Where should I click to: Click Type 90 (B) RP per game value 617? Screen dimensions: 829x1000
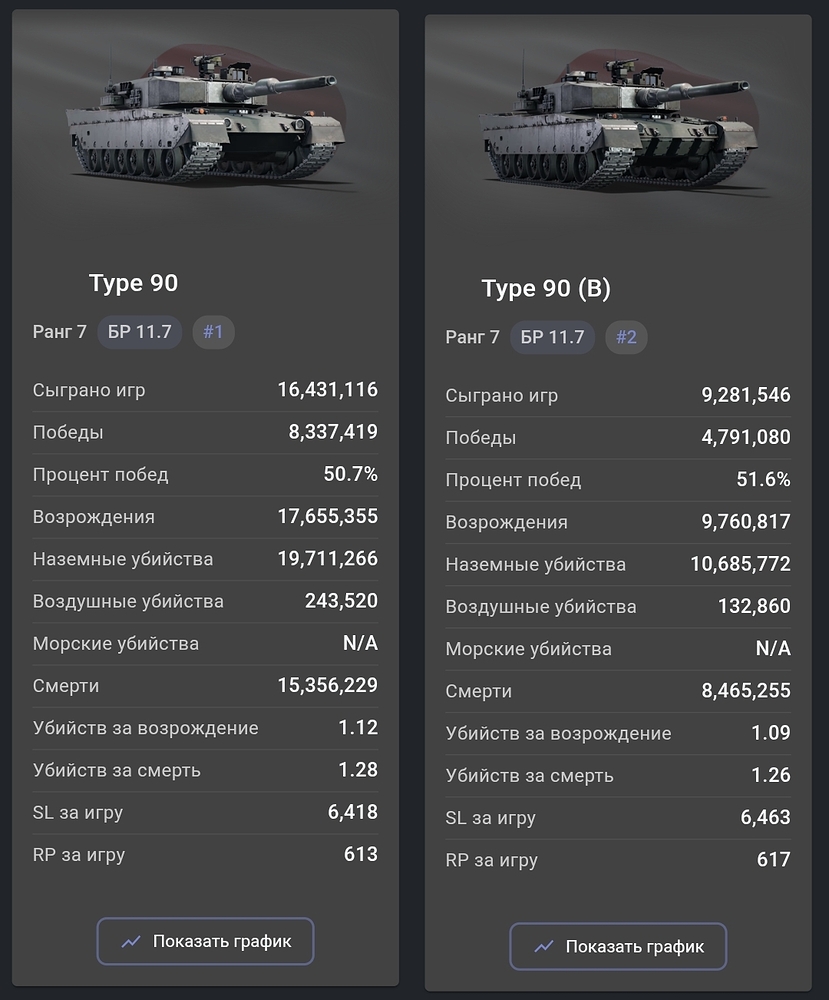[x=774, y=860]
